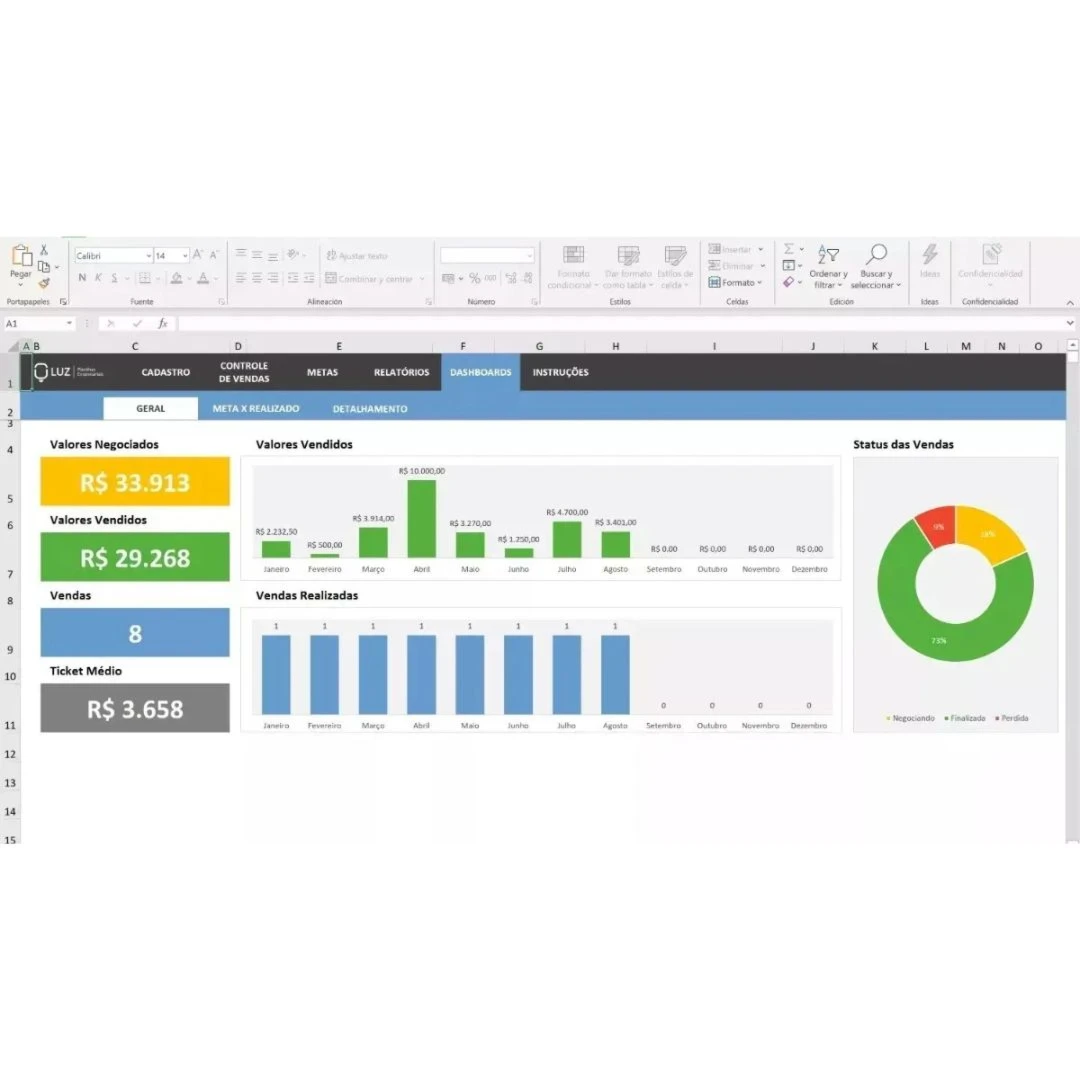Switch to the META X REALIZADO tab
Screen dimensions: 1080x1080
[x=255, y=409]
